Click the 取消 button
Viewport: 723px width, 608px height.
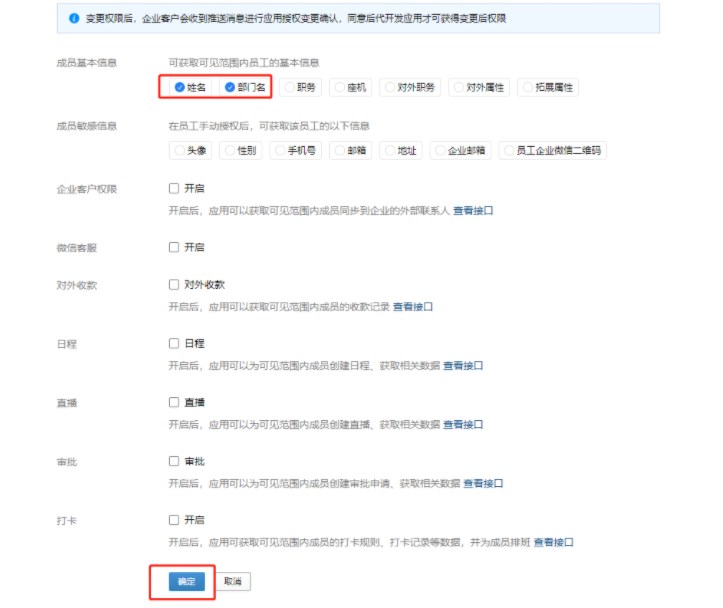[233, 581]
